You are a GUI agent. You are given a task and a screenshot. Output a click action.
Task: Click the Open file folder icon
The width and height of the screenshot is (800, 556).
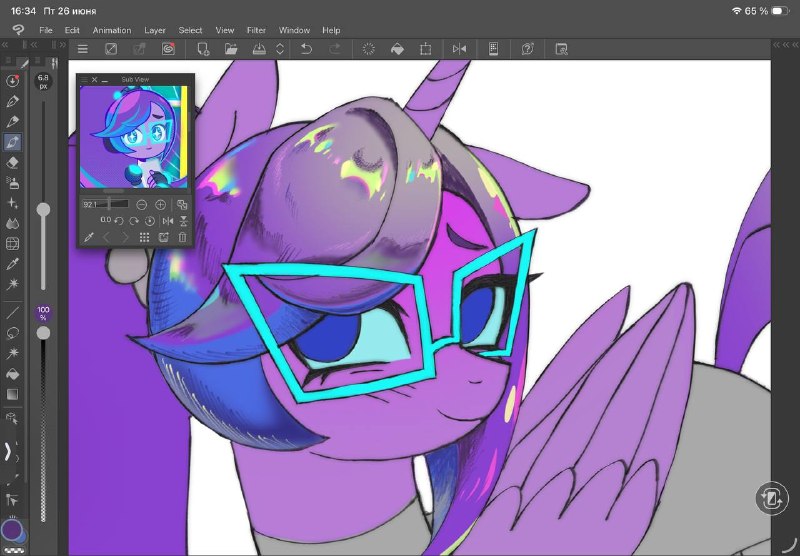(x=231, y=49)
